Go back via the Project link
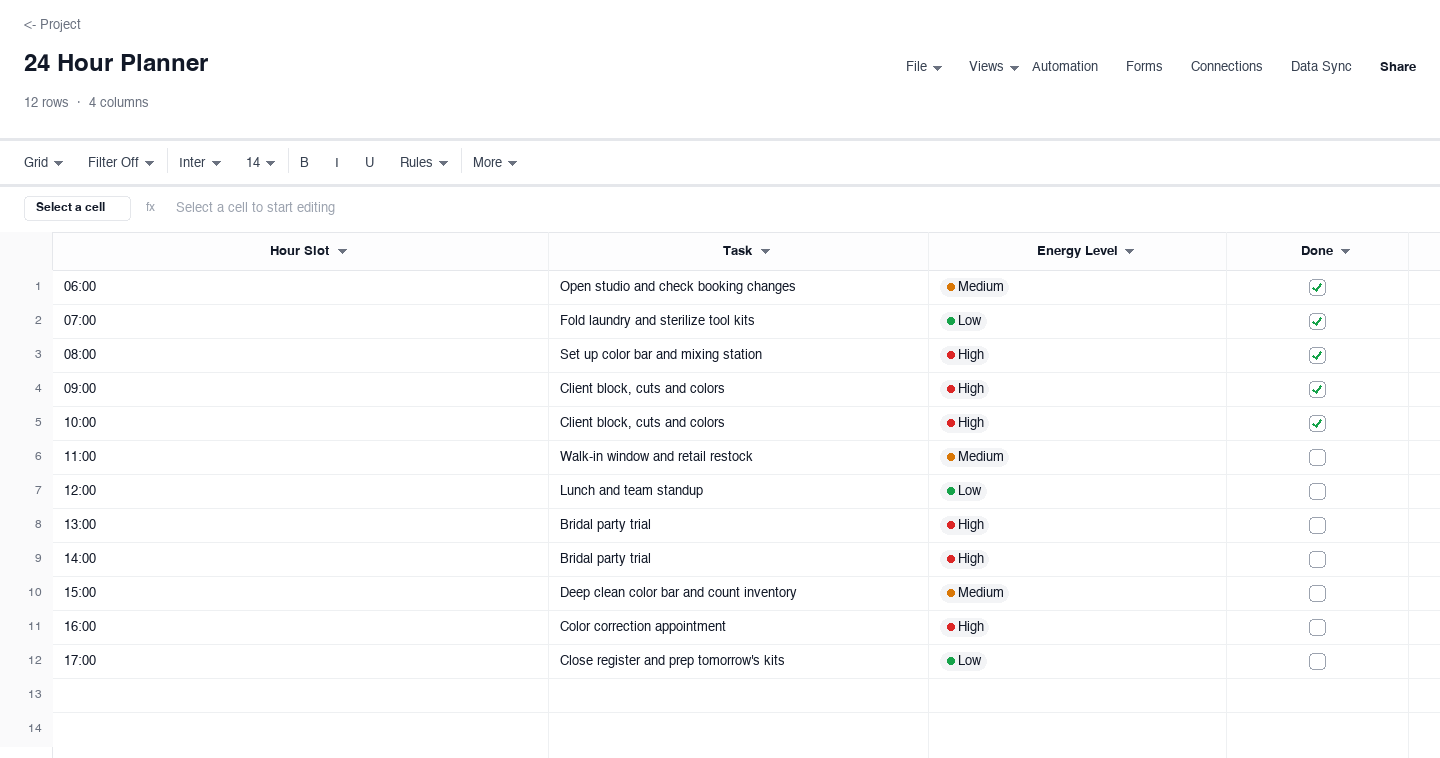Viewport: 1440px width, 758px height. (x=52, y=24)
